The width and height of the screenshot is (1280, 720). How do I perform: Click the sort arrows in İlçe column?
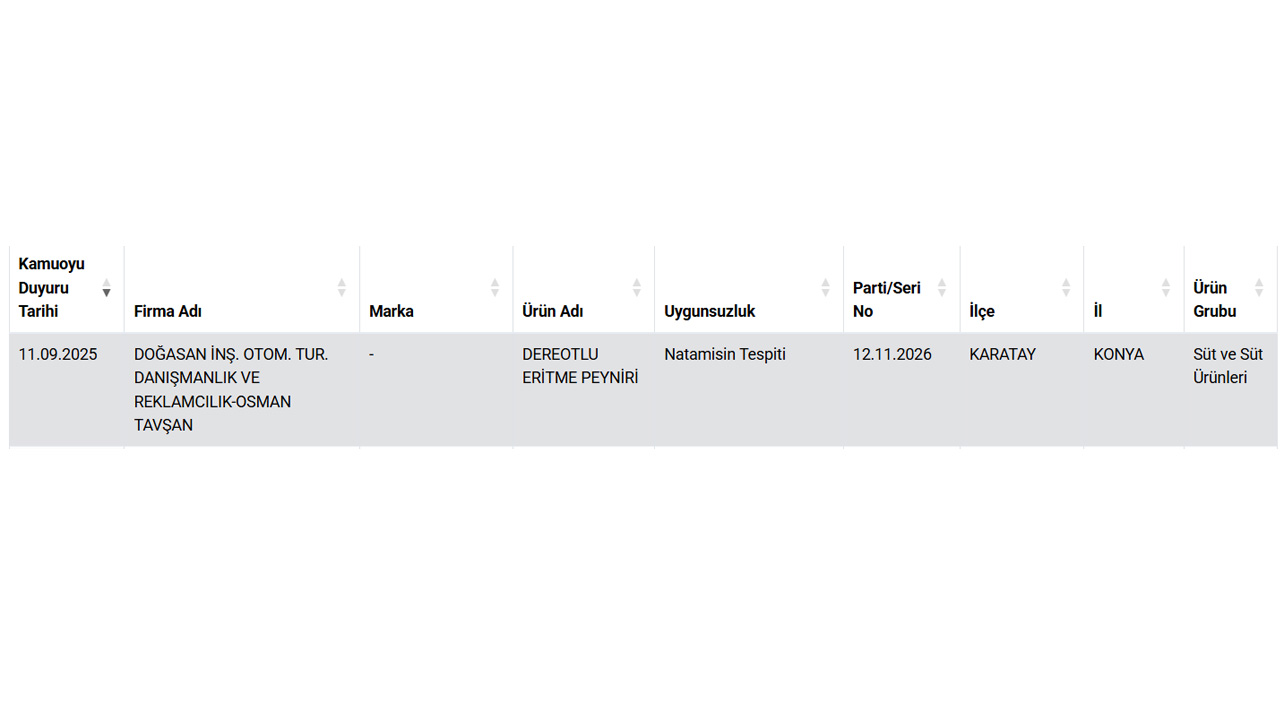point(1065,288)
